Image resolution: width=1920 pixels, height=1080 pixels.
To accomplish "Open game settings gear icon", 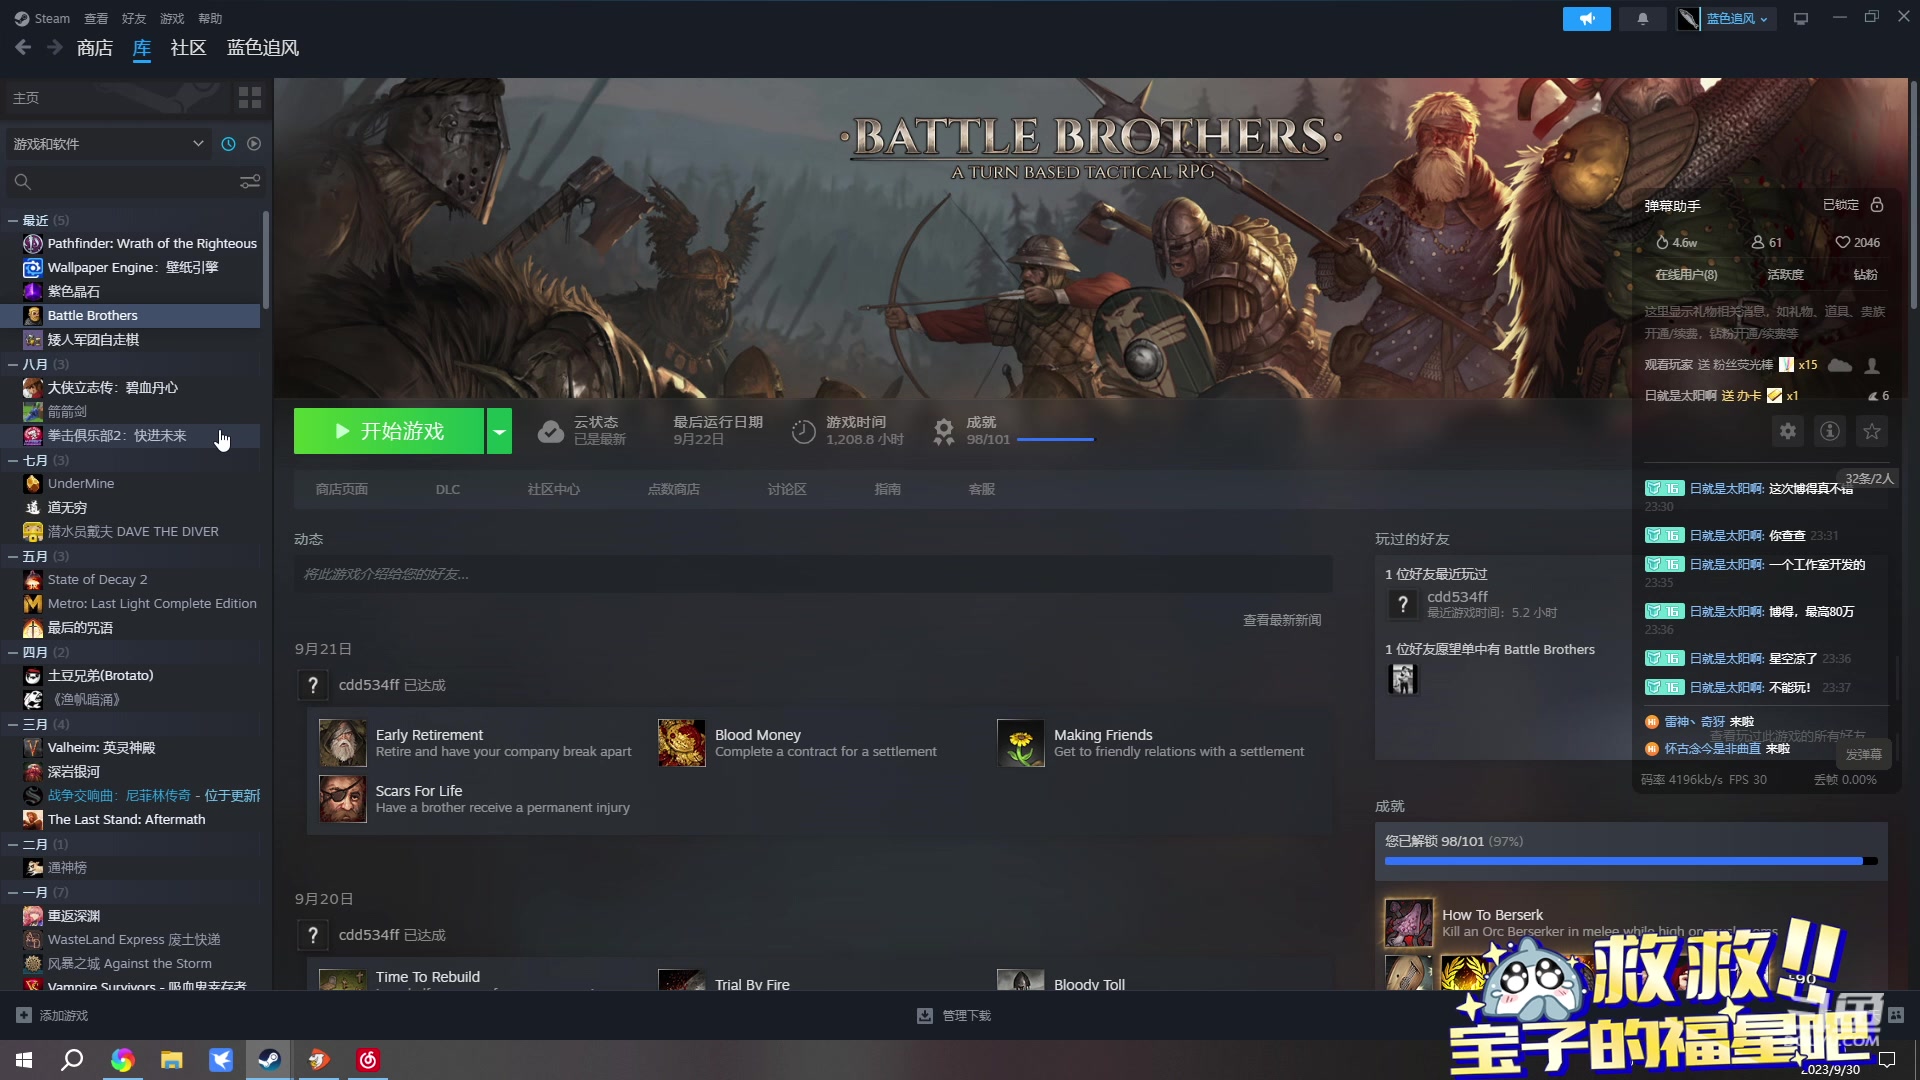I will pyautogui.click(x=1788, y=431).
